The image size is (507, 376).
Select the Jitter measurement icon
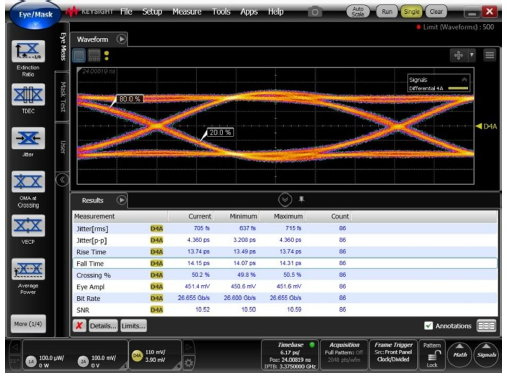28,138
